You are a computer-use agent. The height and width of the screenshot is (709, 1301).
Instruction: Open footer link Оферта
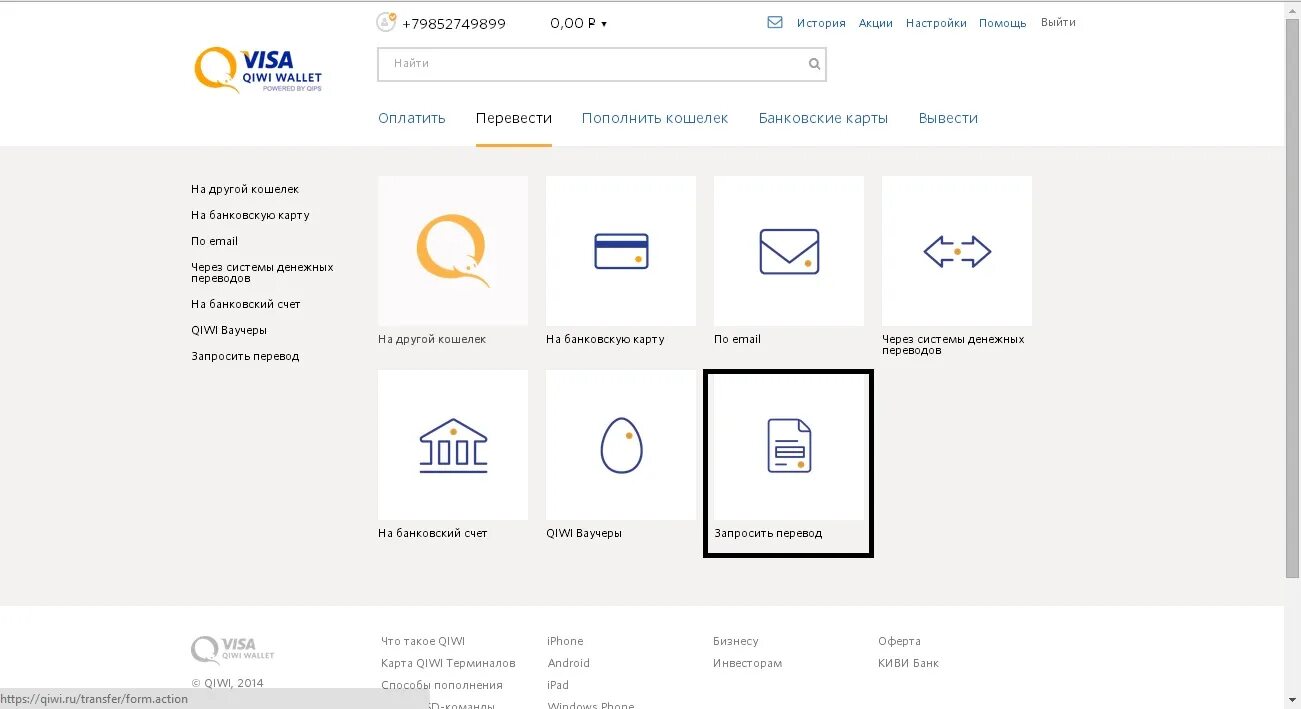(x=899, y=641)
